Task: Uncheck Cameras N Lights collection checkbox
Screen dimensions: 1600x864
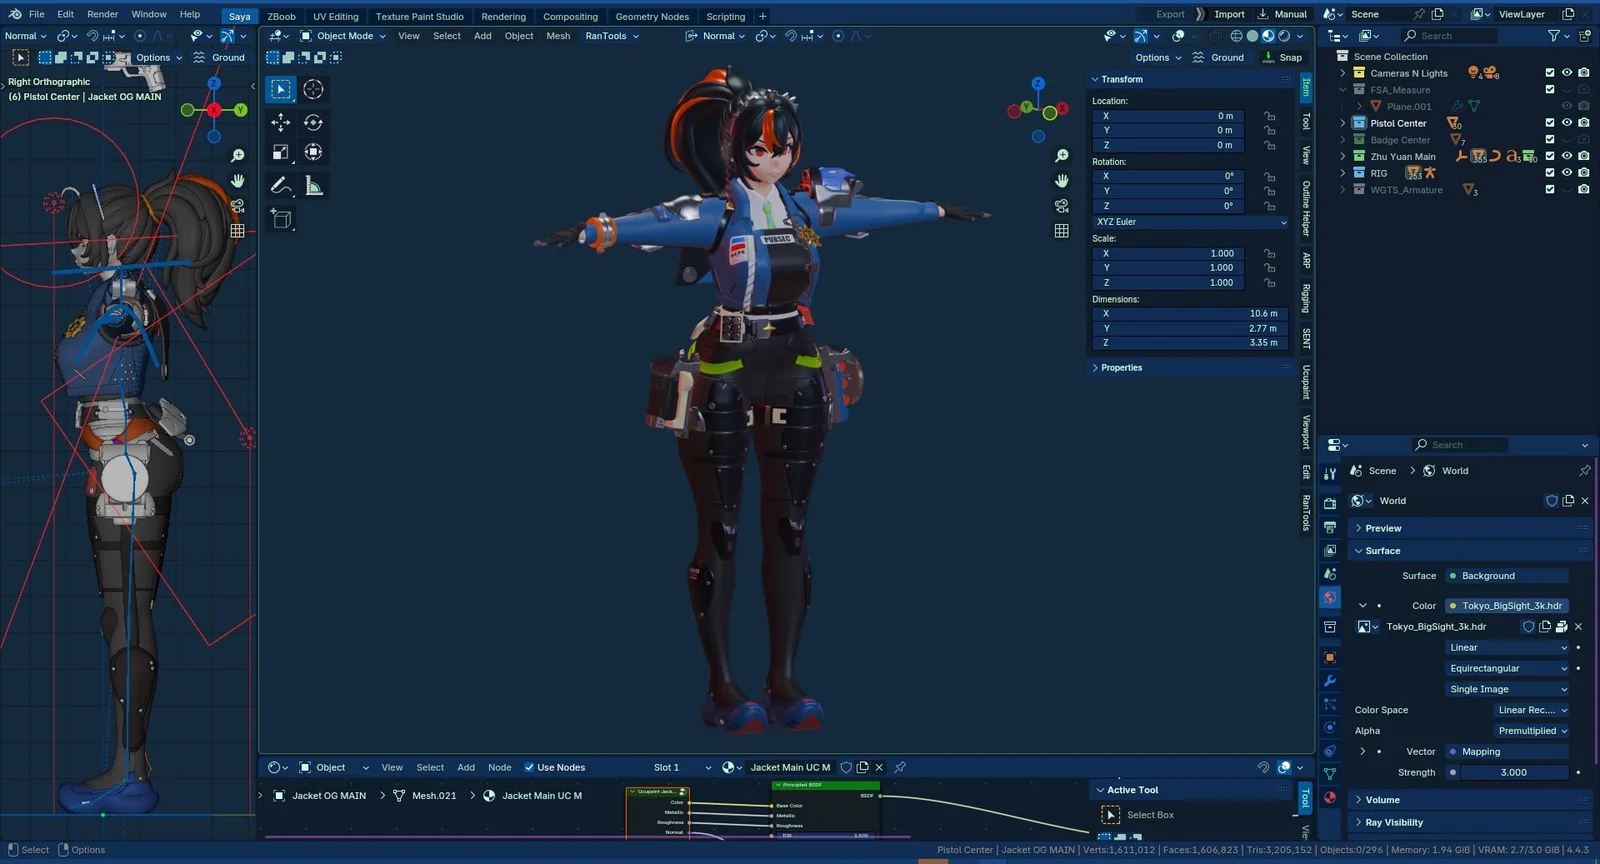Action: (1550, 73)
